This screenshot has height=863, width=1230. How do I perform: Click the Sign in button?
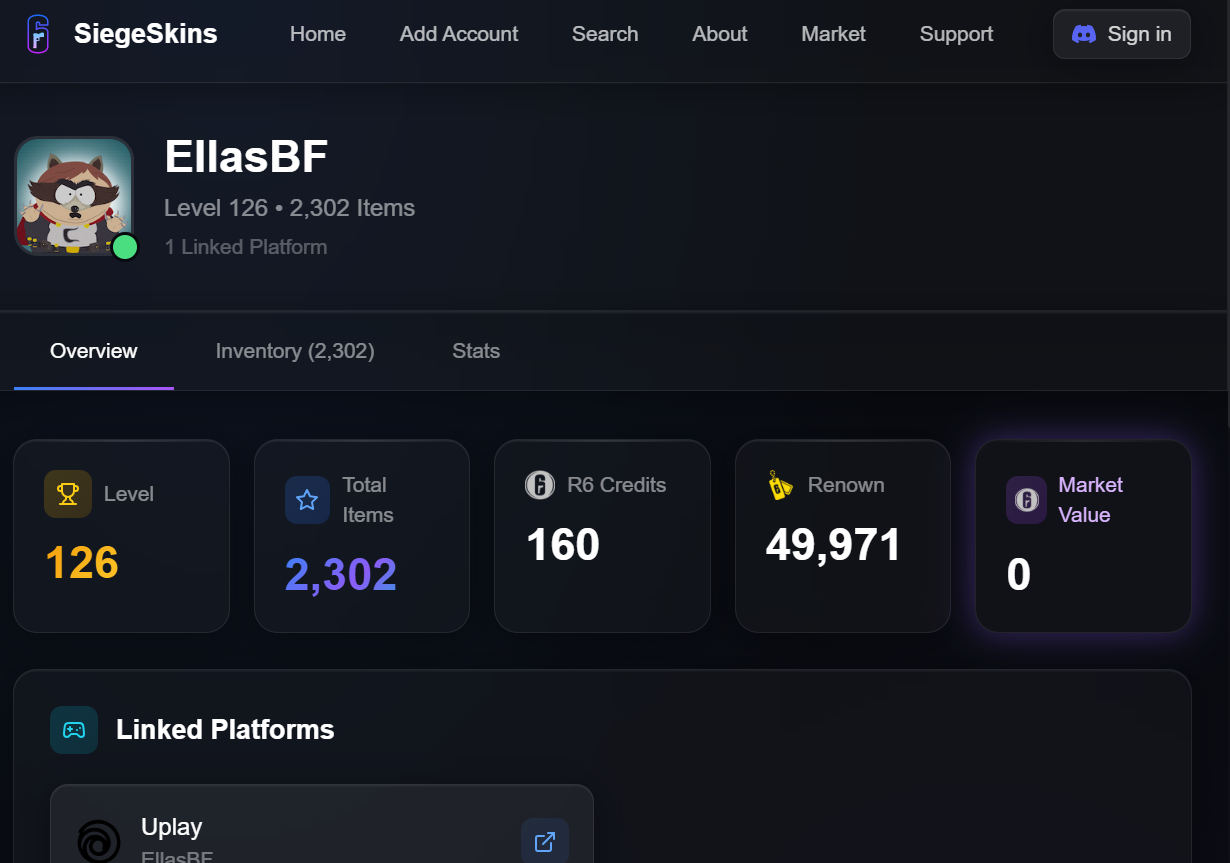tap(1122, 34)
